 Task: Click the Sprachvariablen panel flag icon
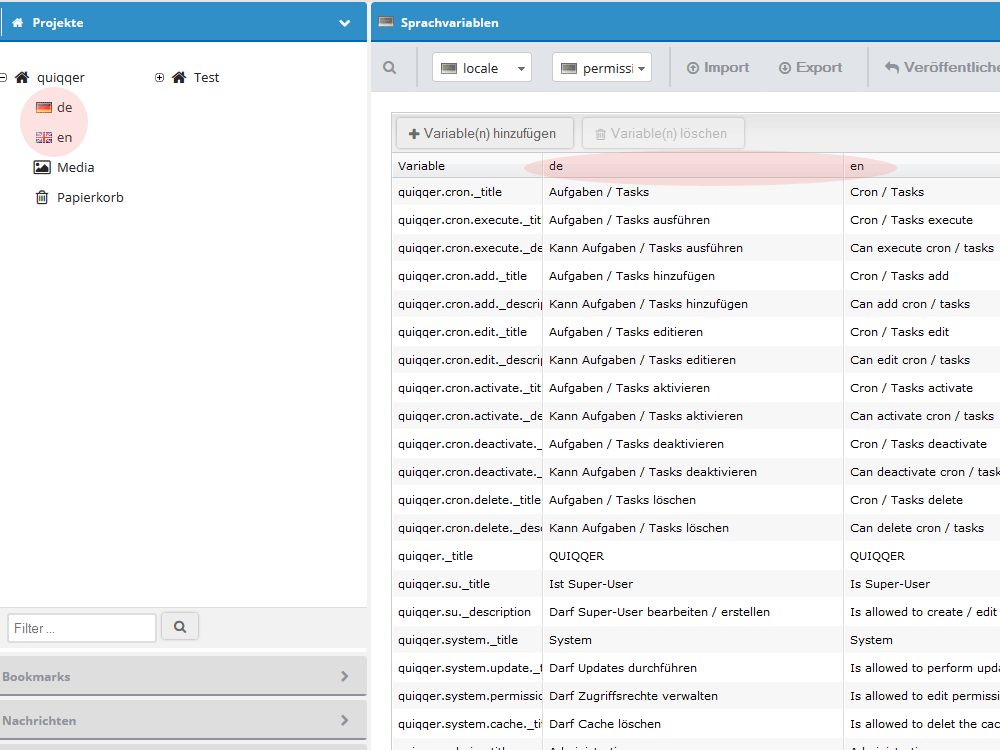click(386, 22)
